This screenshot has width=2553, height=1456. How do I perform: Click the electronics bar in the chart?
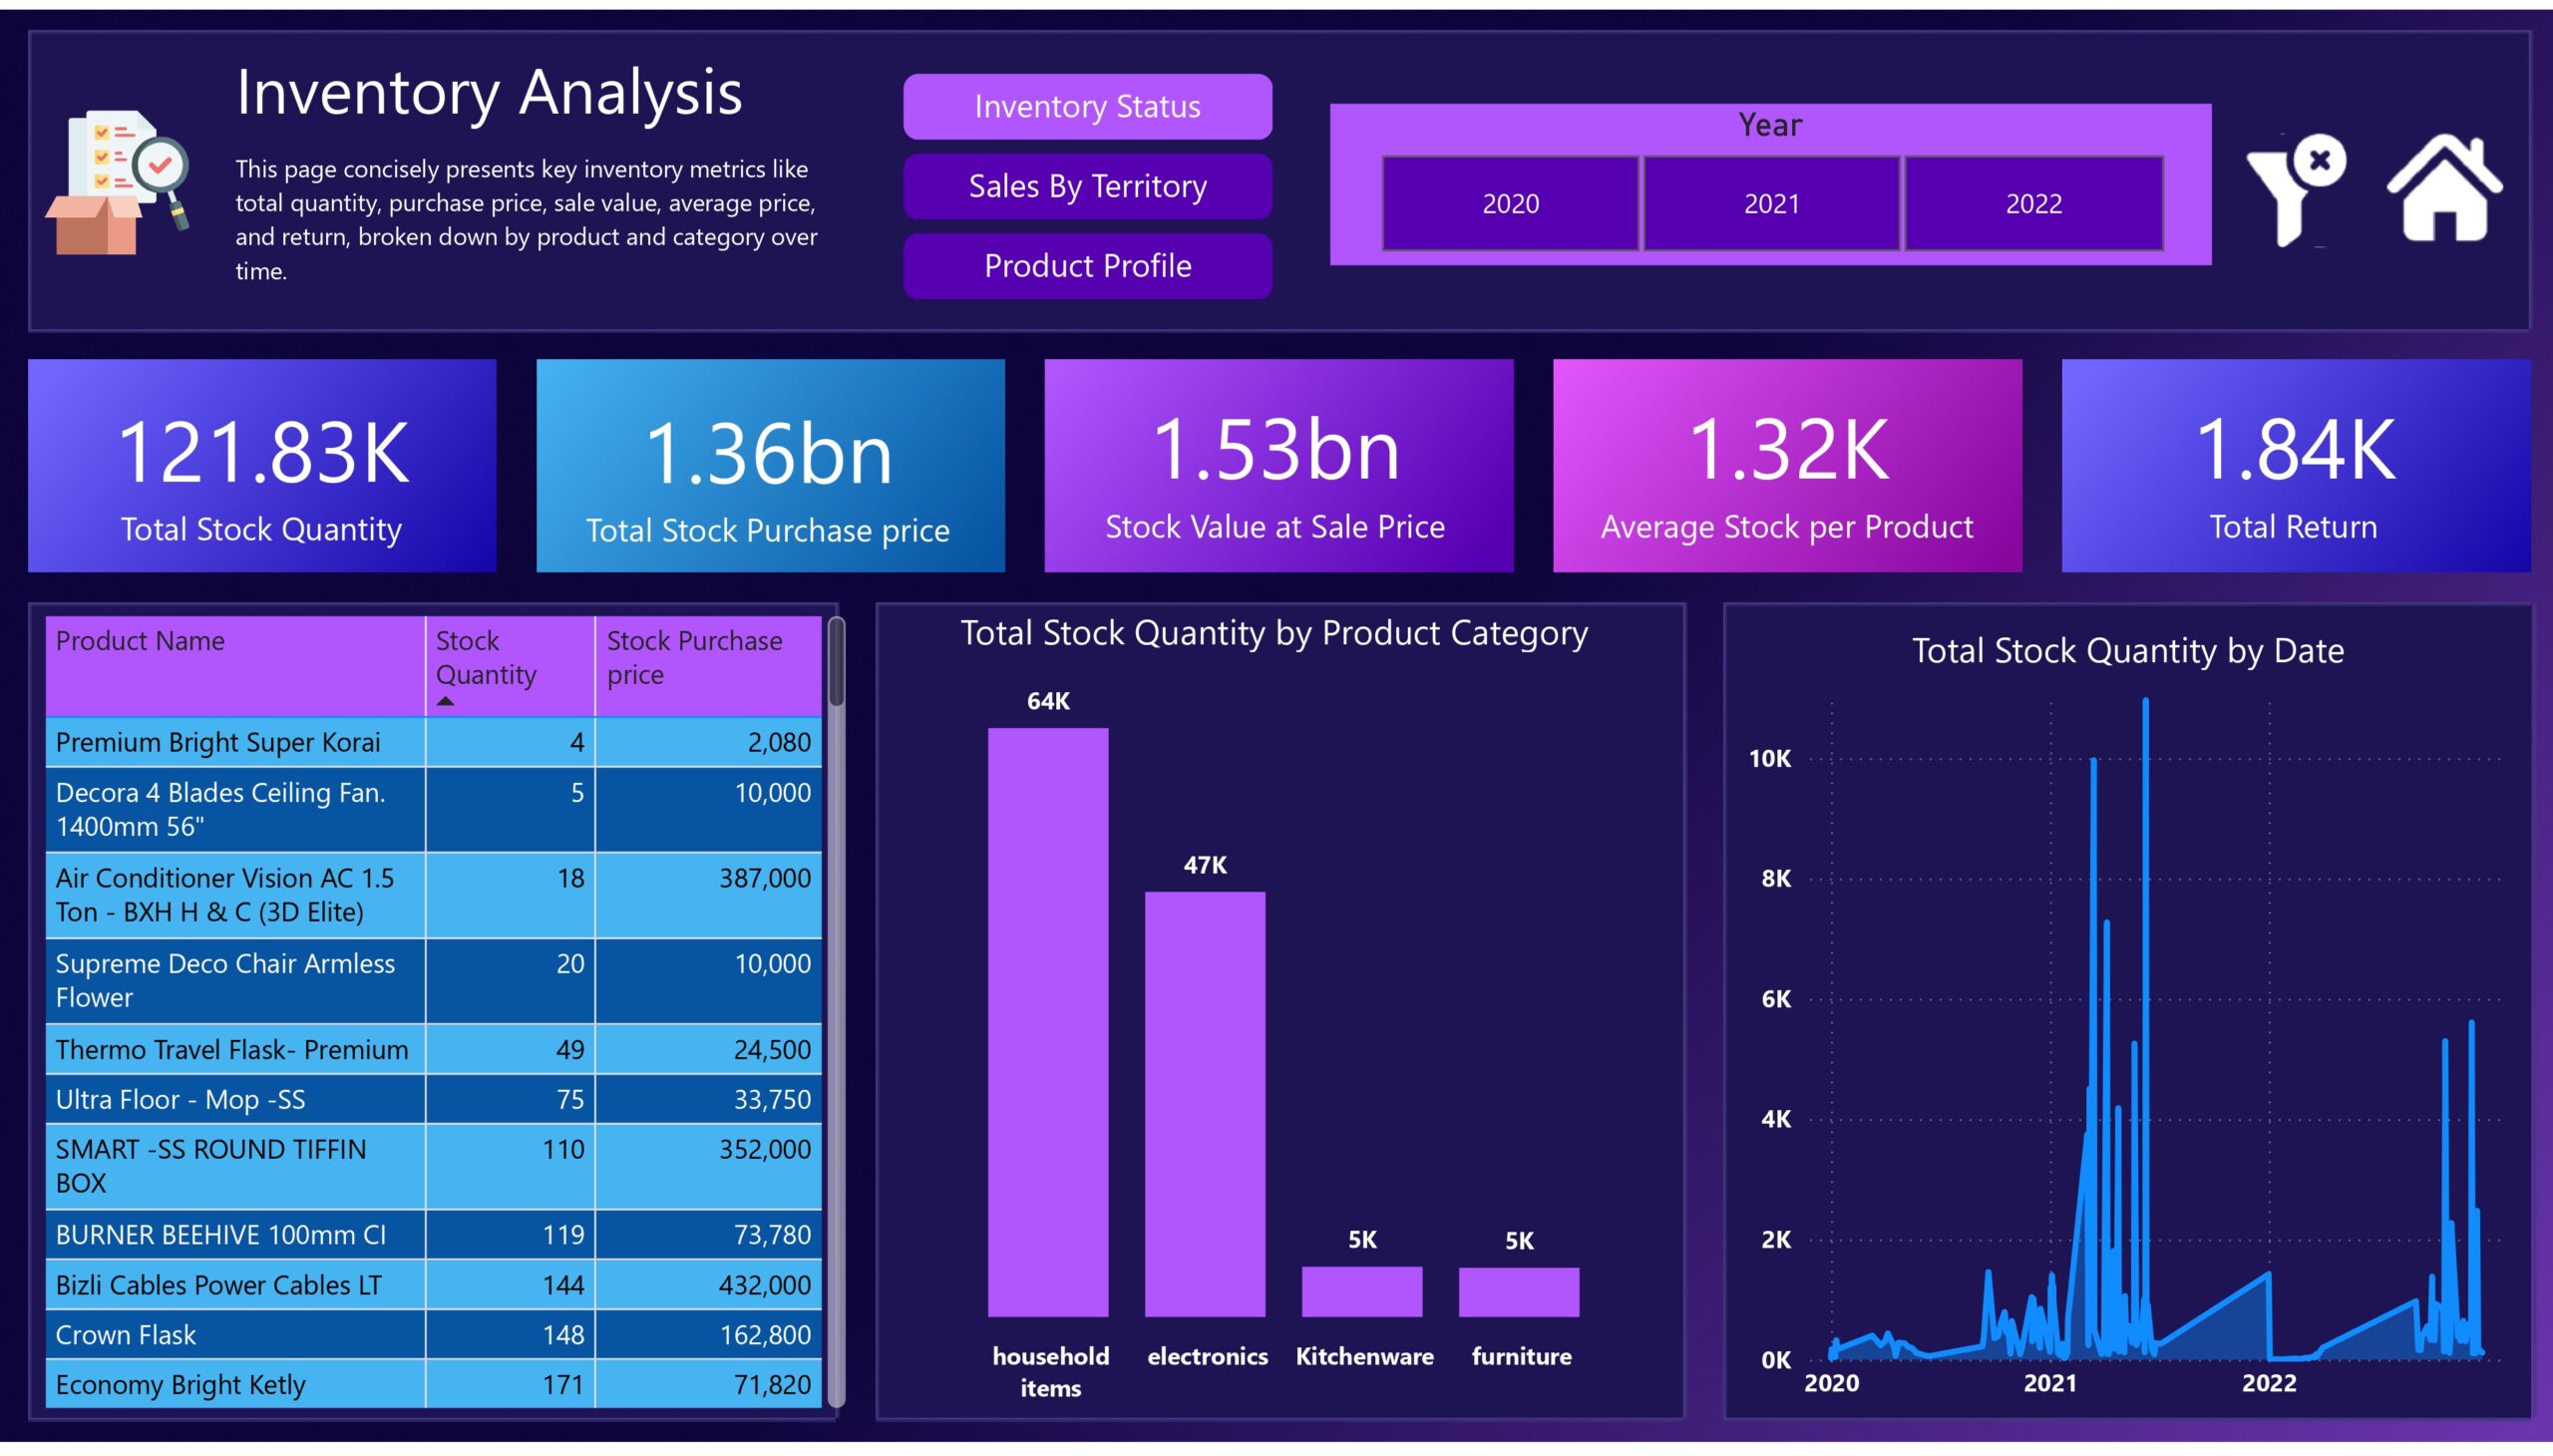point(1205,1104)
